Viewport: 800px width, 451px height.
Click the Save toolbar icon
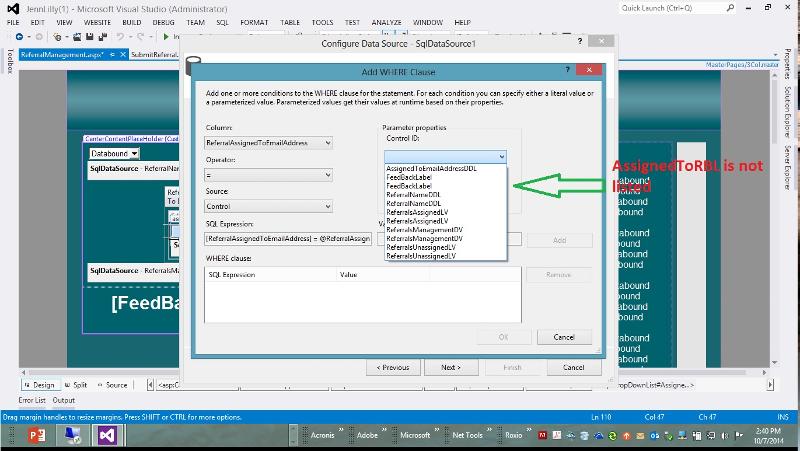click(89, 37)
